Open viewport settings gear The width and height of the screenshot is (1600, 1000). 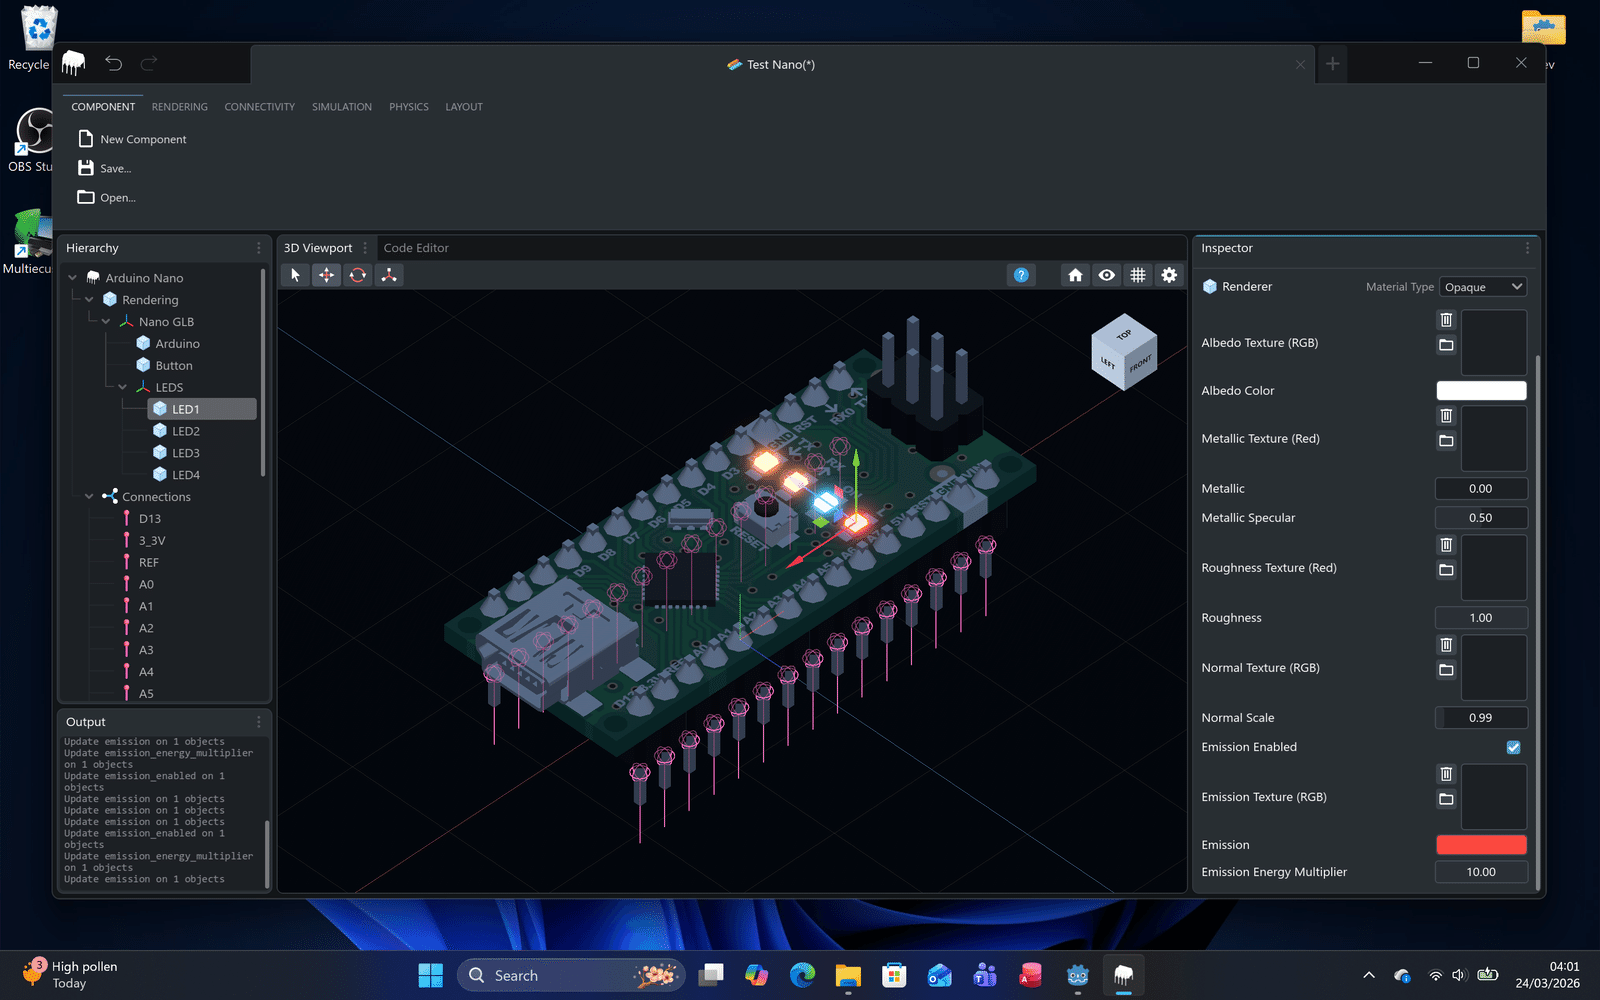click(x=1169, y=275)
